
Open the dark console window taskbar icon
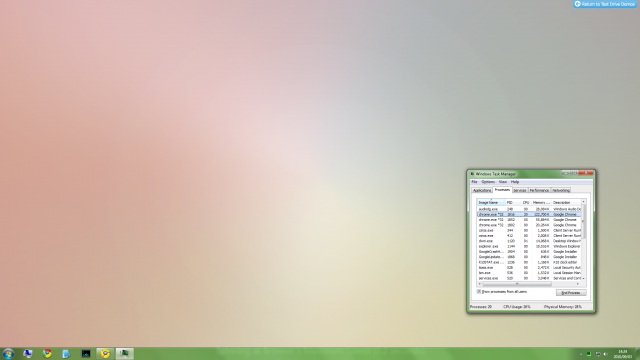click(86, 354)
